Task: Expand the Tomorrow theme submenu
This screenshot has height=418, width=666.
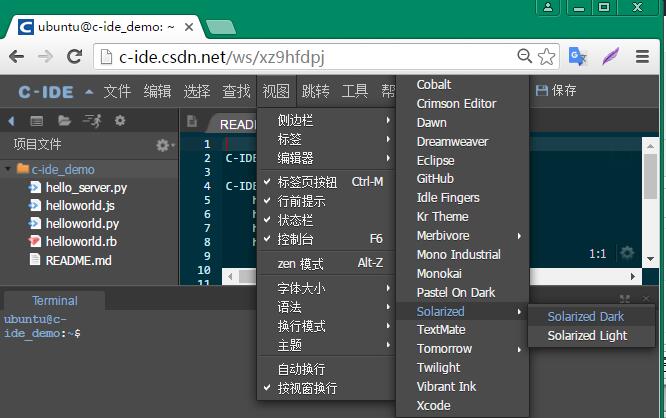Action: tap(463, 348)
